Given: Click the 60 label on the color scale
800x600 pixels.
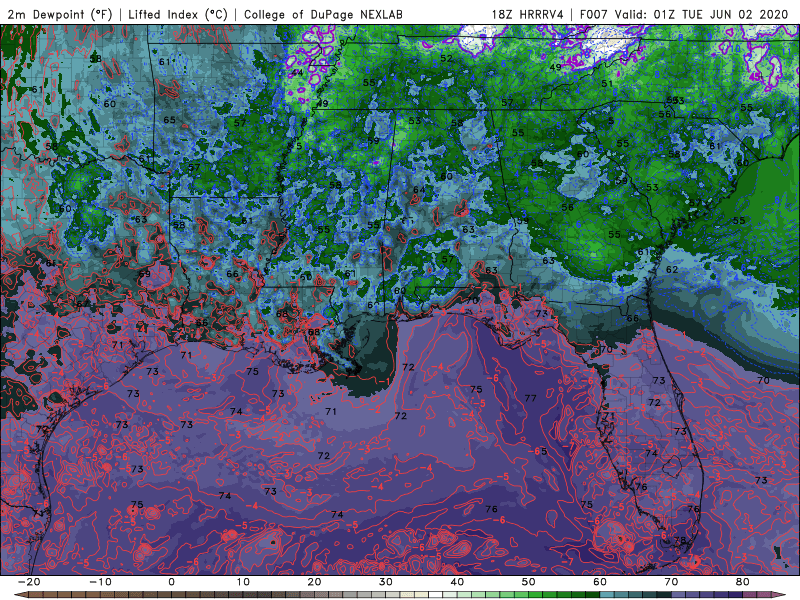Looking at the screenshot, I should pos(600,582).
